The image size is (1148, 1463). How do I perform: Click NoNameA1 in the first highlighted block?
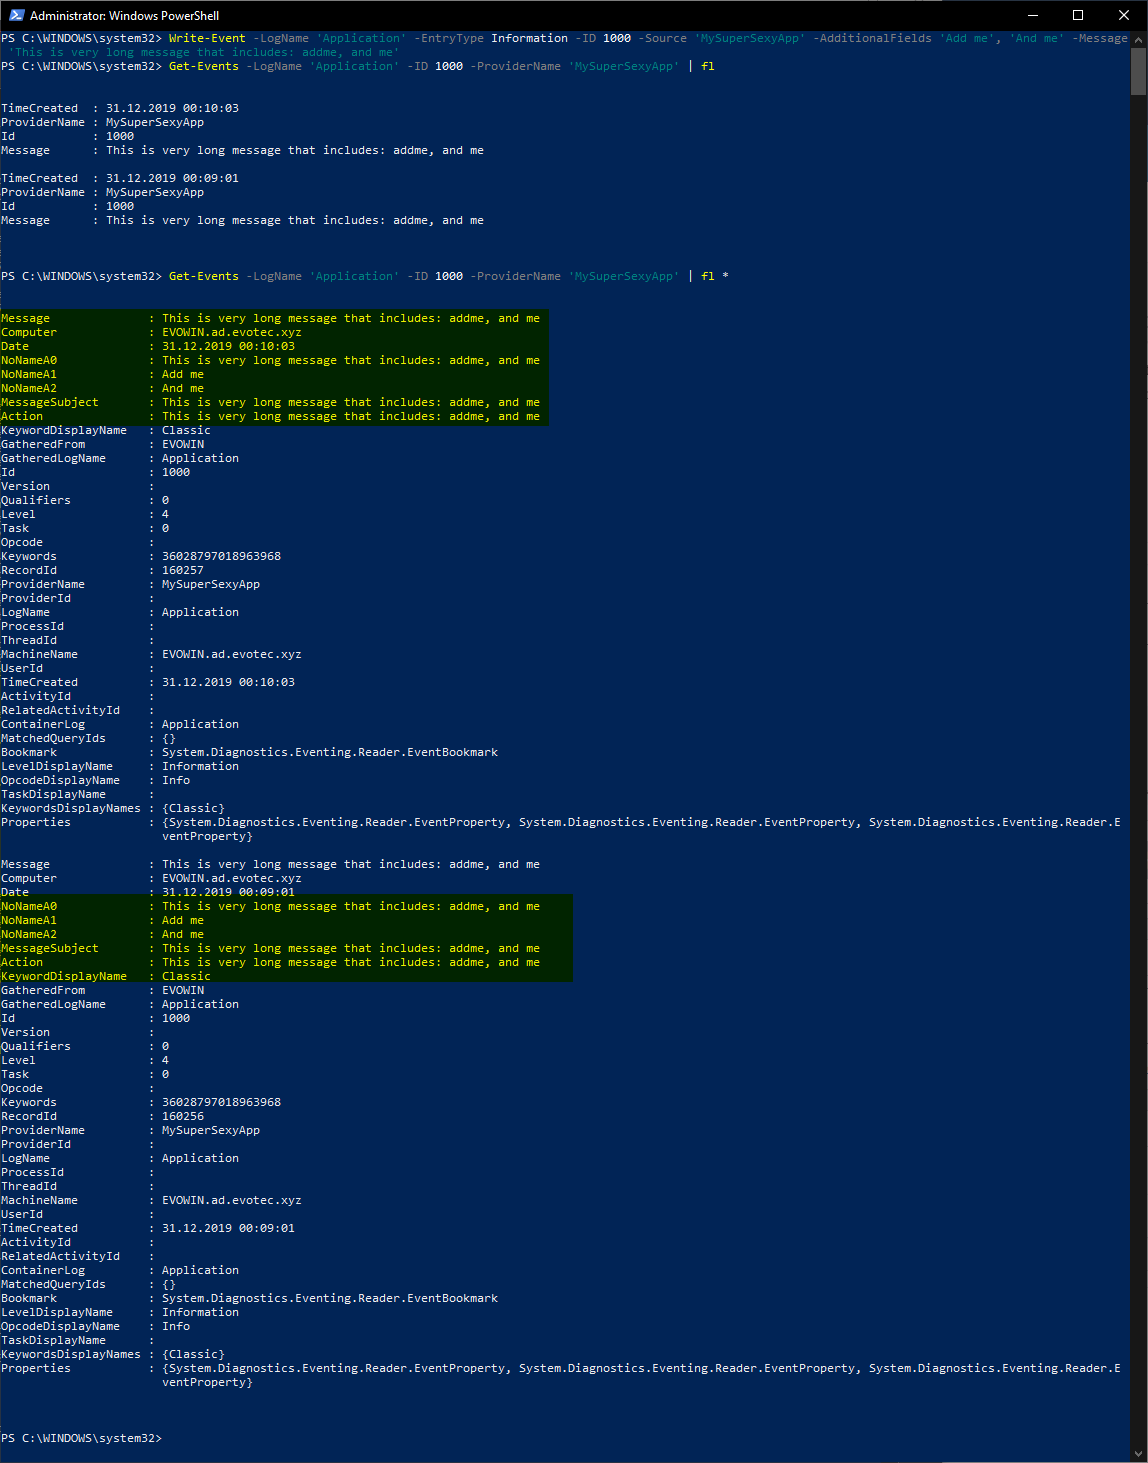coord(29,374)
